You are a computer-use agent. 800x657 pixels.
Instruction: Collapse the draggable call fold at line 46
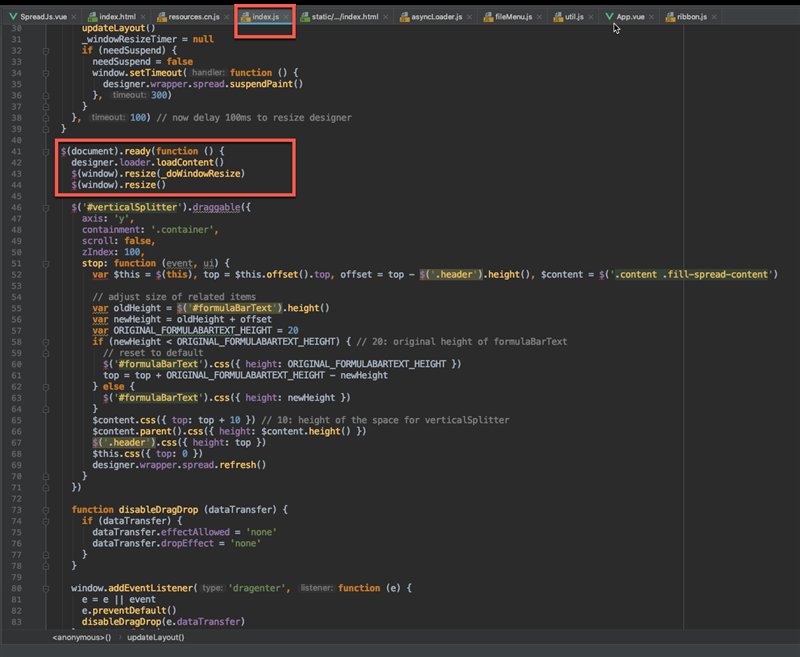coord(47,207)
